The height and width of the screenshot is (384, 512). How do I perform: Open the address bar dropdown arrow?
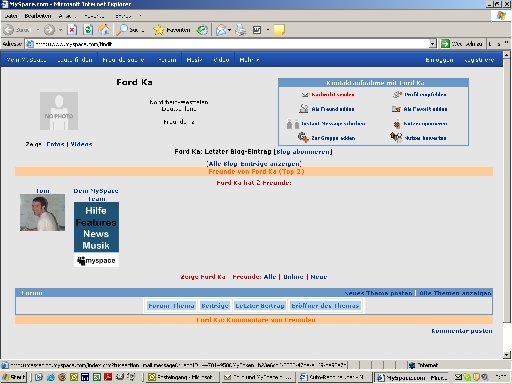433,44
